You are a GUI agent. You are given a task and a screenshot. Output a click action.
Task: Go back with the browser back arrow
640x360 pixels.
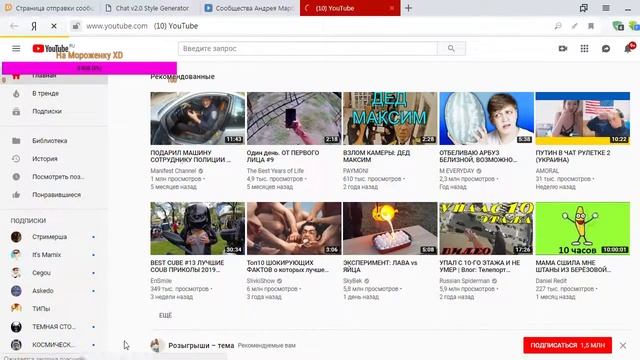(x=14, y=26)
